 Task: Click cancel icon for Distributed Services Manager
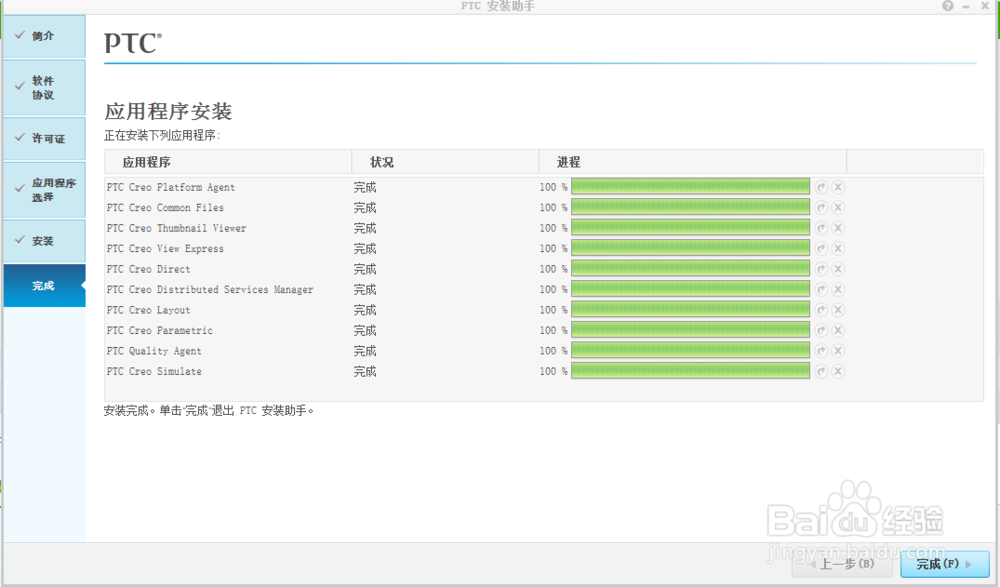click(838, 289)
